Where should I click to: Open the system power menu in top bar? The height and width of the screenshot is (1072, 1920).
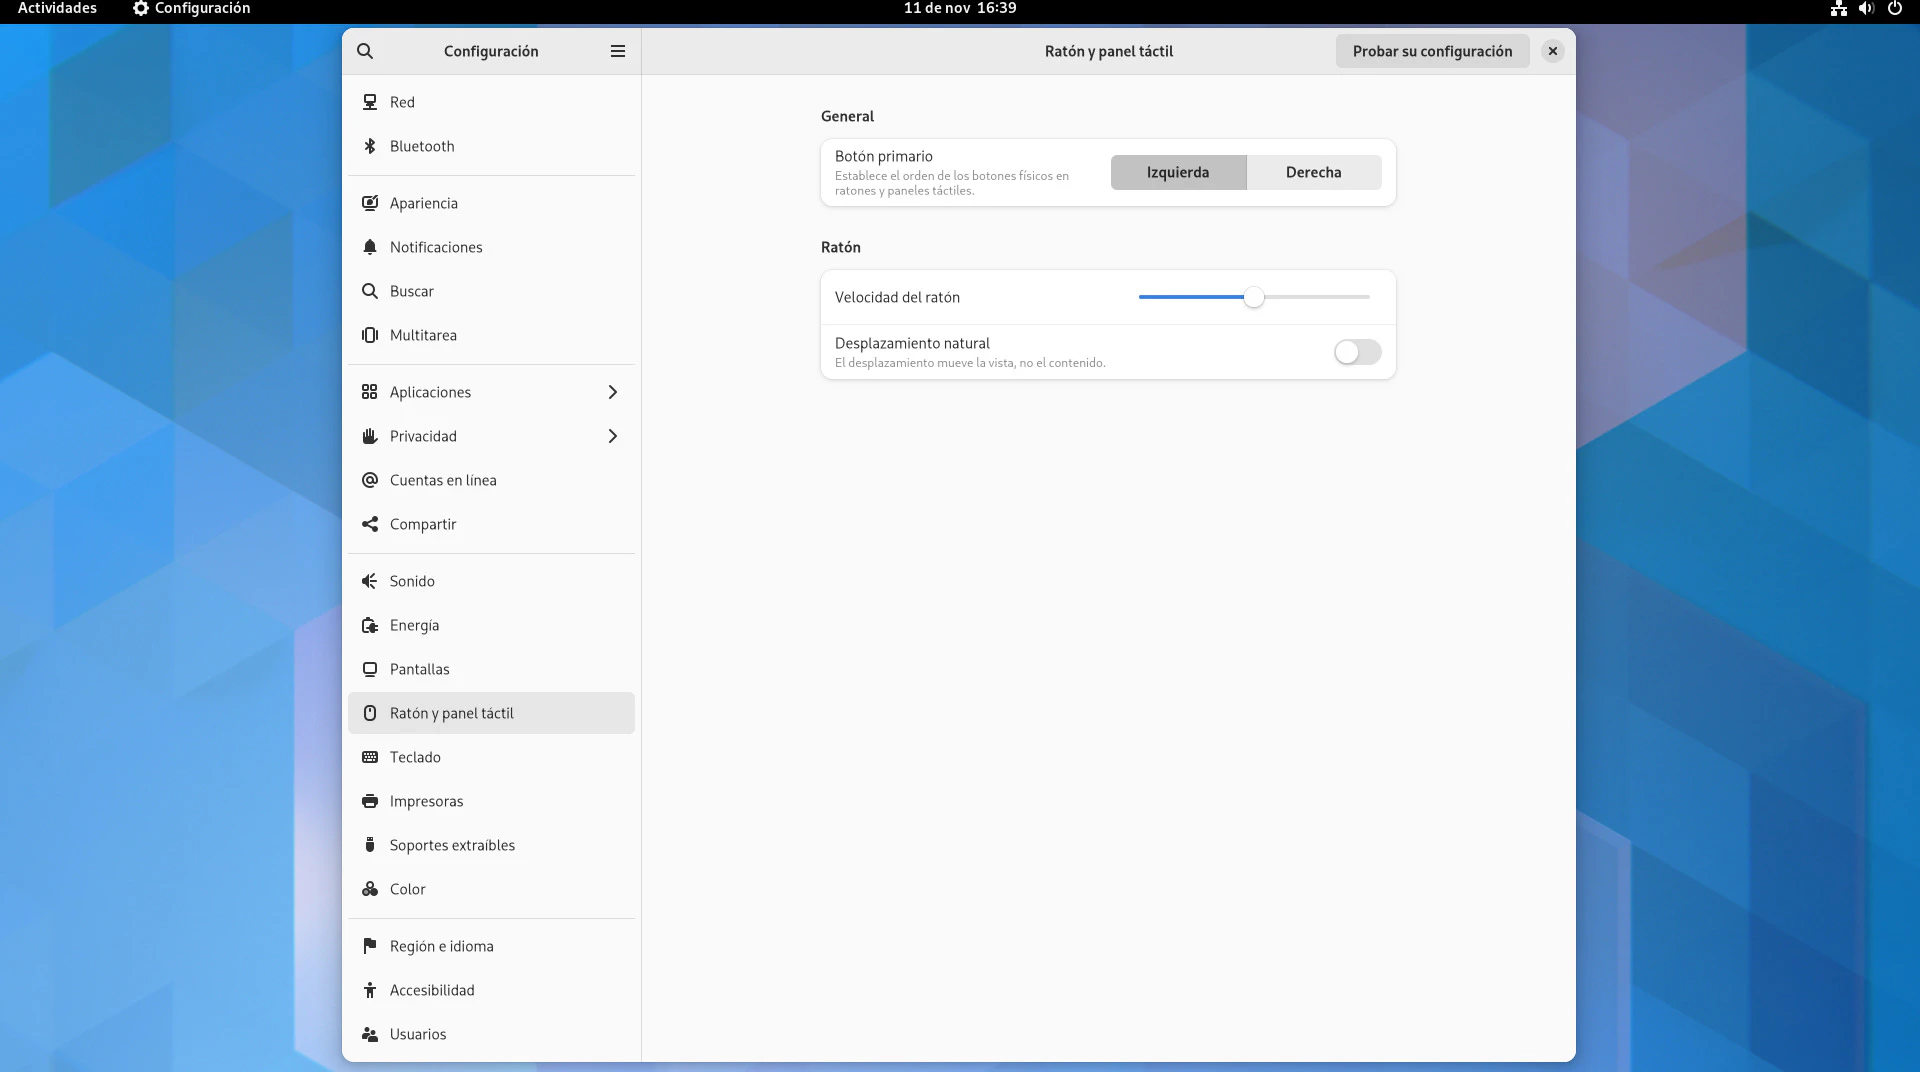1894,8
